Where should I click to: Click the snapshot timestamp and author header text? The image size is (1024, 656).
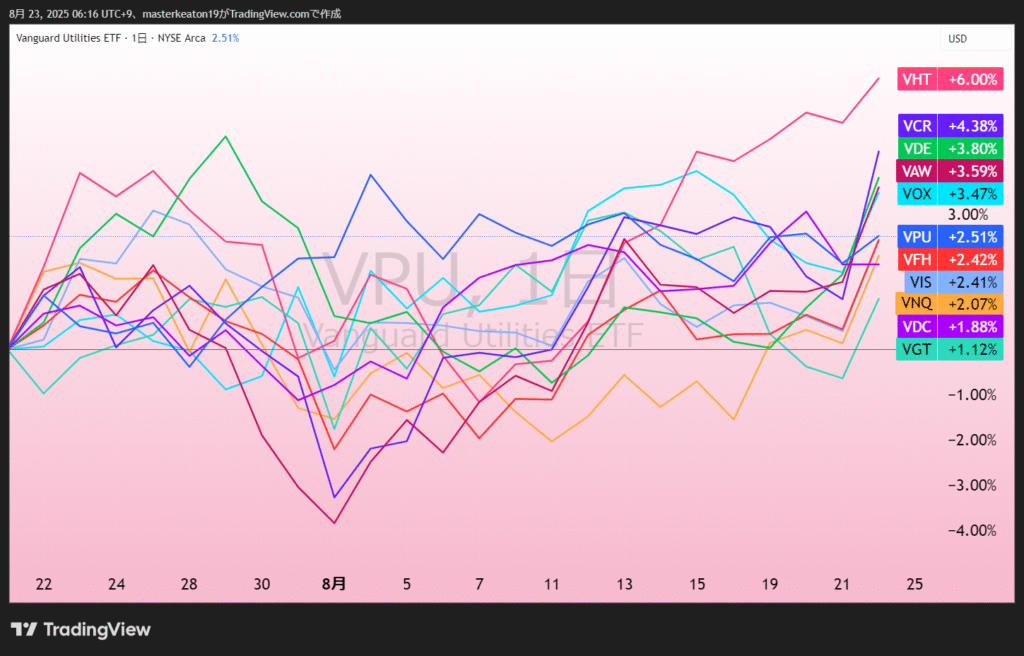click(x=175, y=14)
